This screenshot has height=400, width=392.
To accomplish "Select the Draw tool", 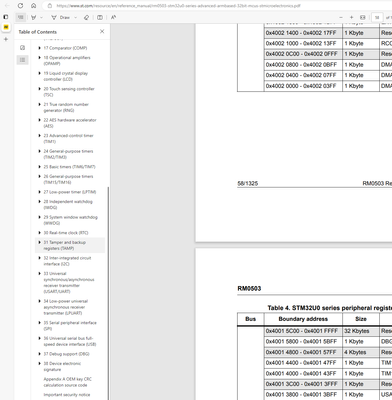I will (60, 17).
